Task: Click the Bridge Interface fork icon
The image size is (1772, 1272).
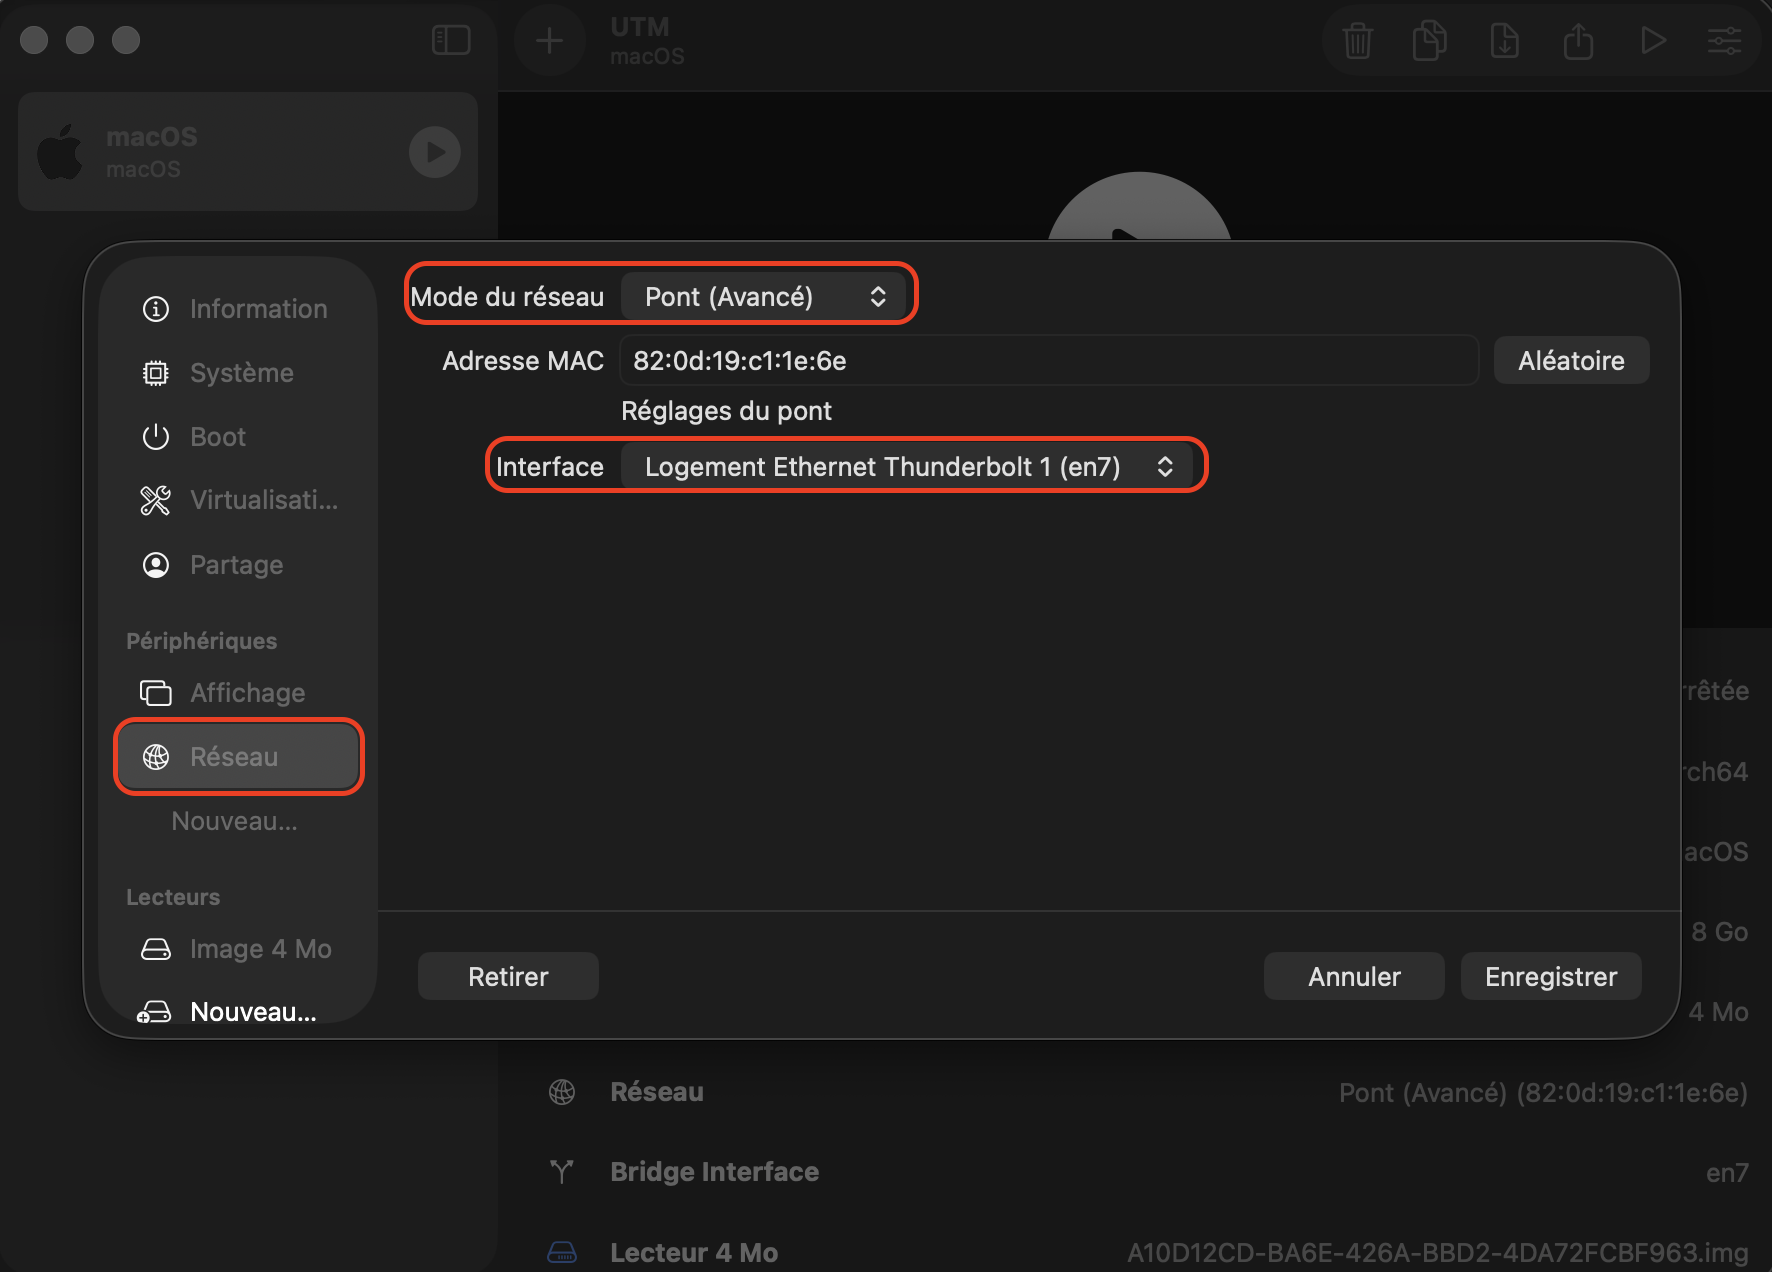Action: tap(562, 1172)
